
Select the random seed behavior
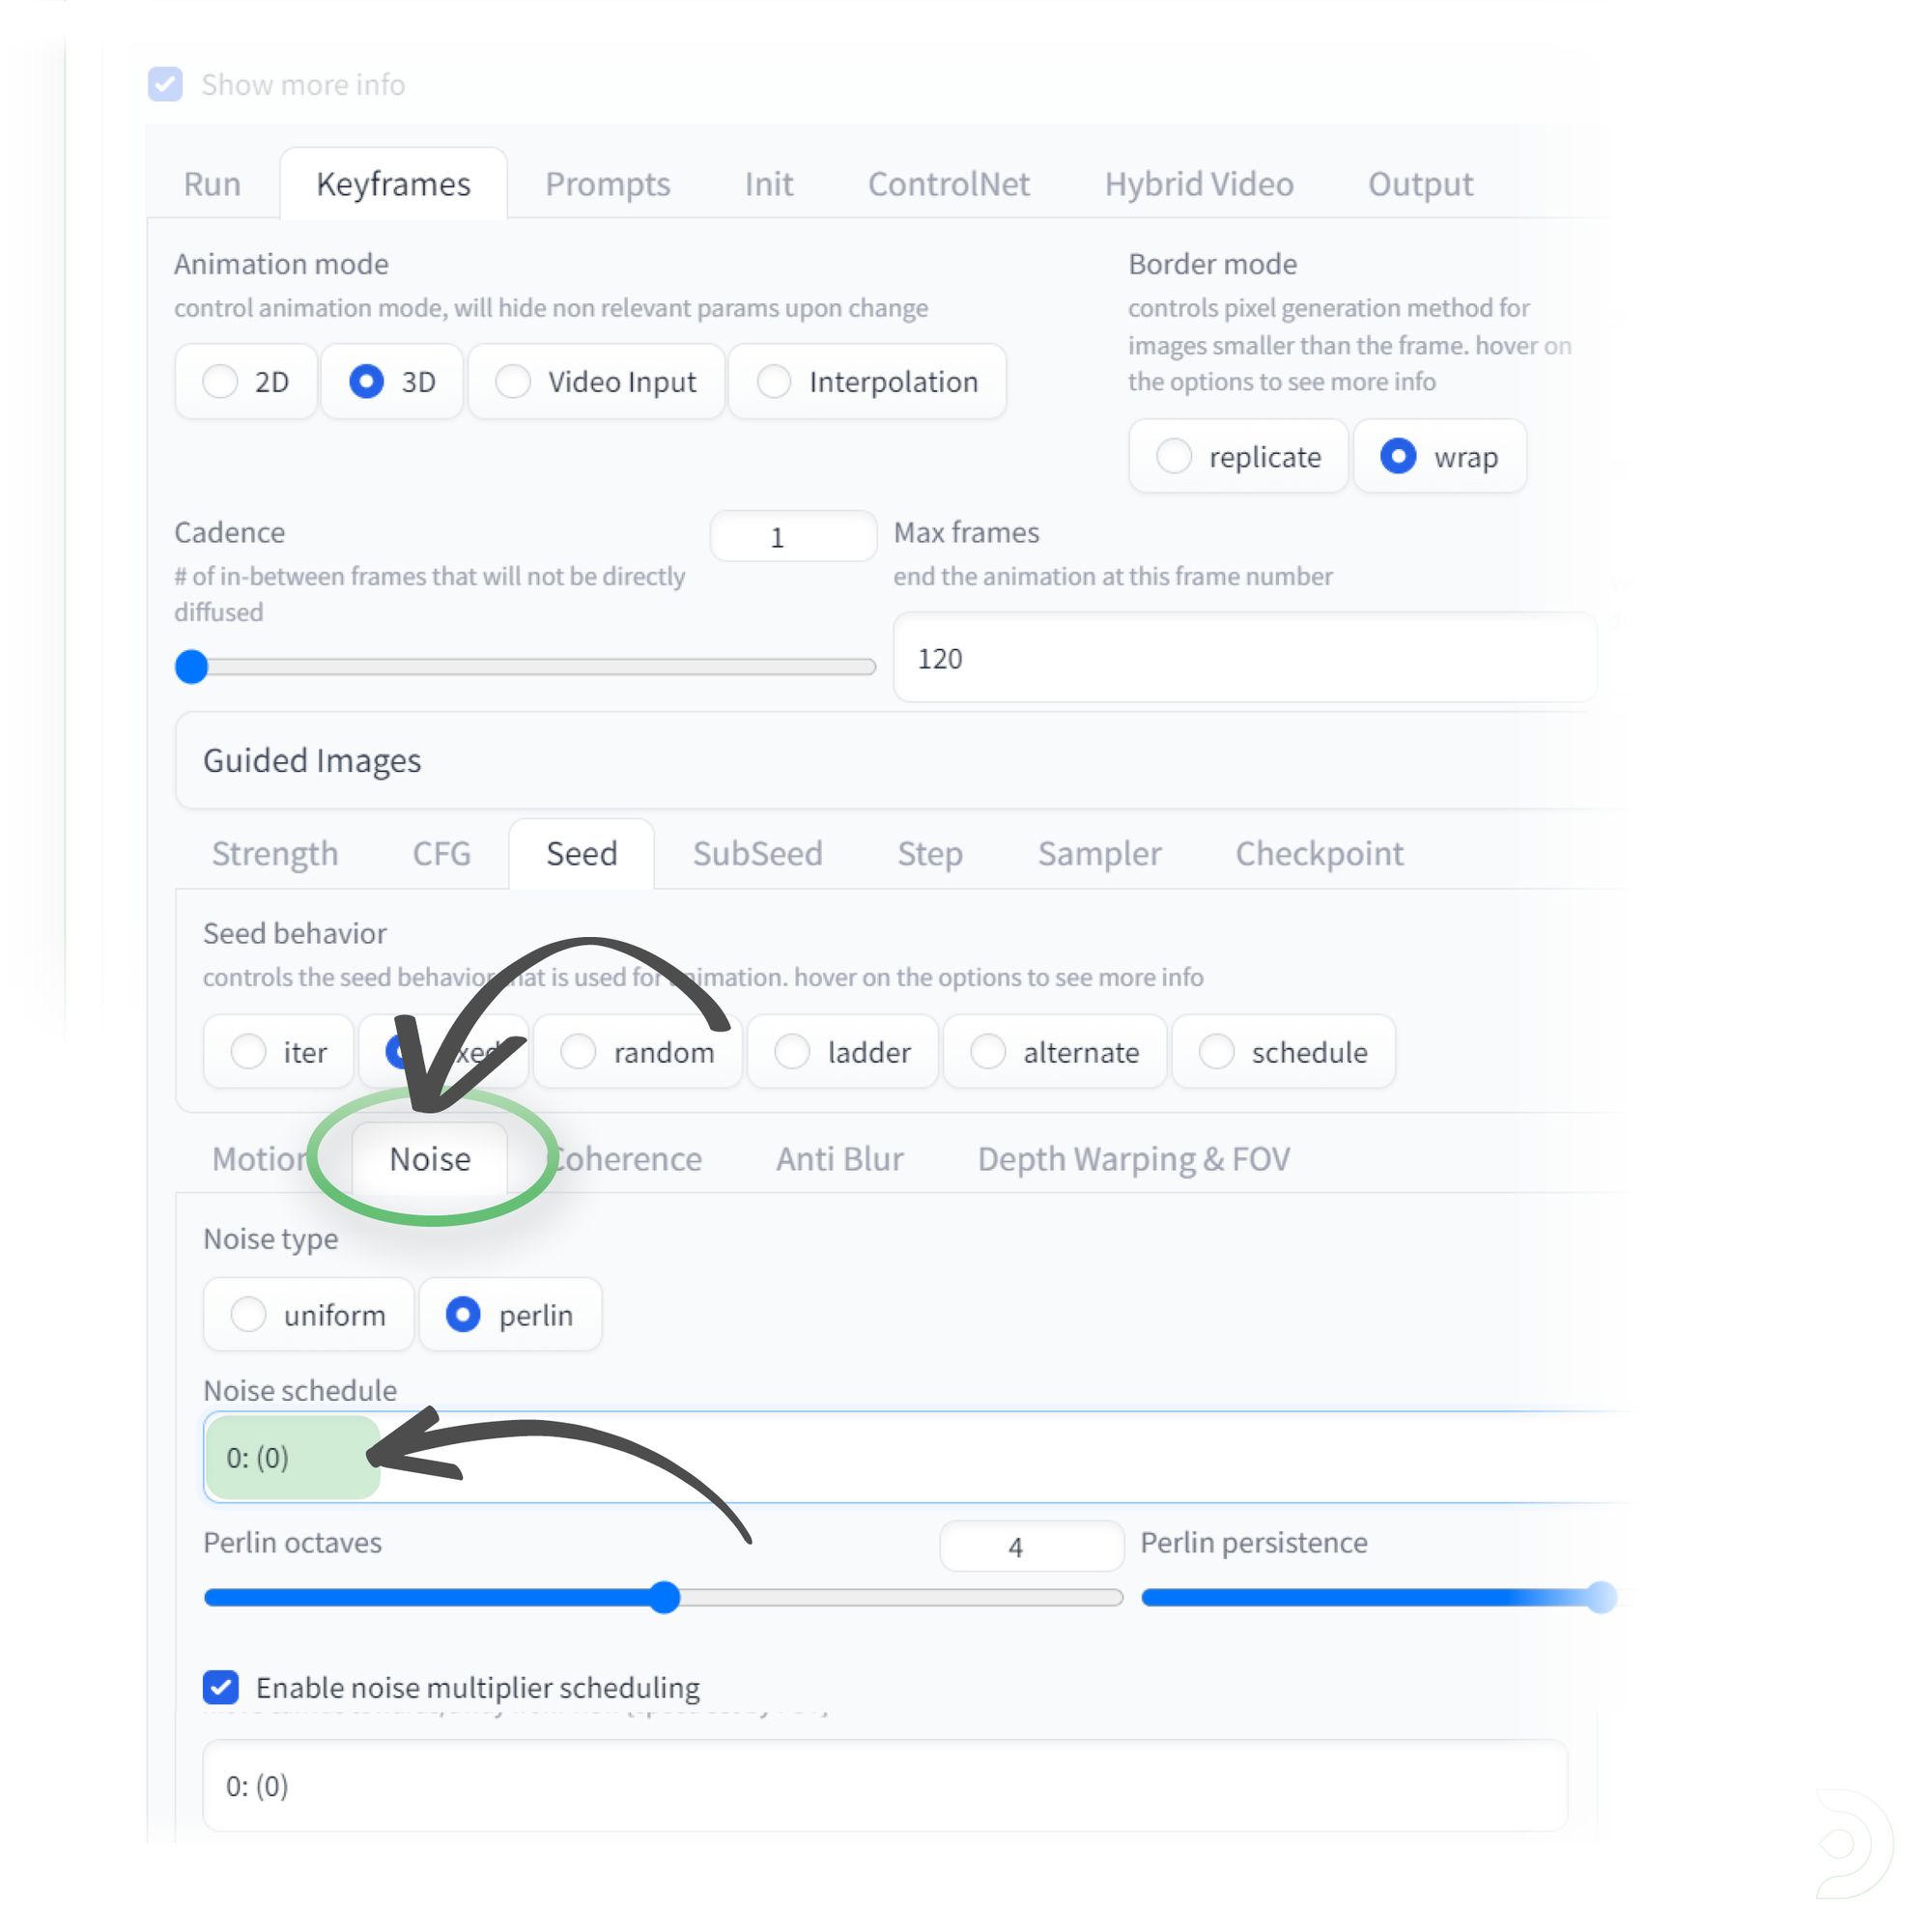coord(578,1051)
